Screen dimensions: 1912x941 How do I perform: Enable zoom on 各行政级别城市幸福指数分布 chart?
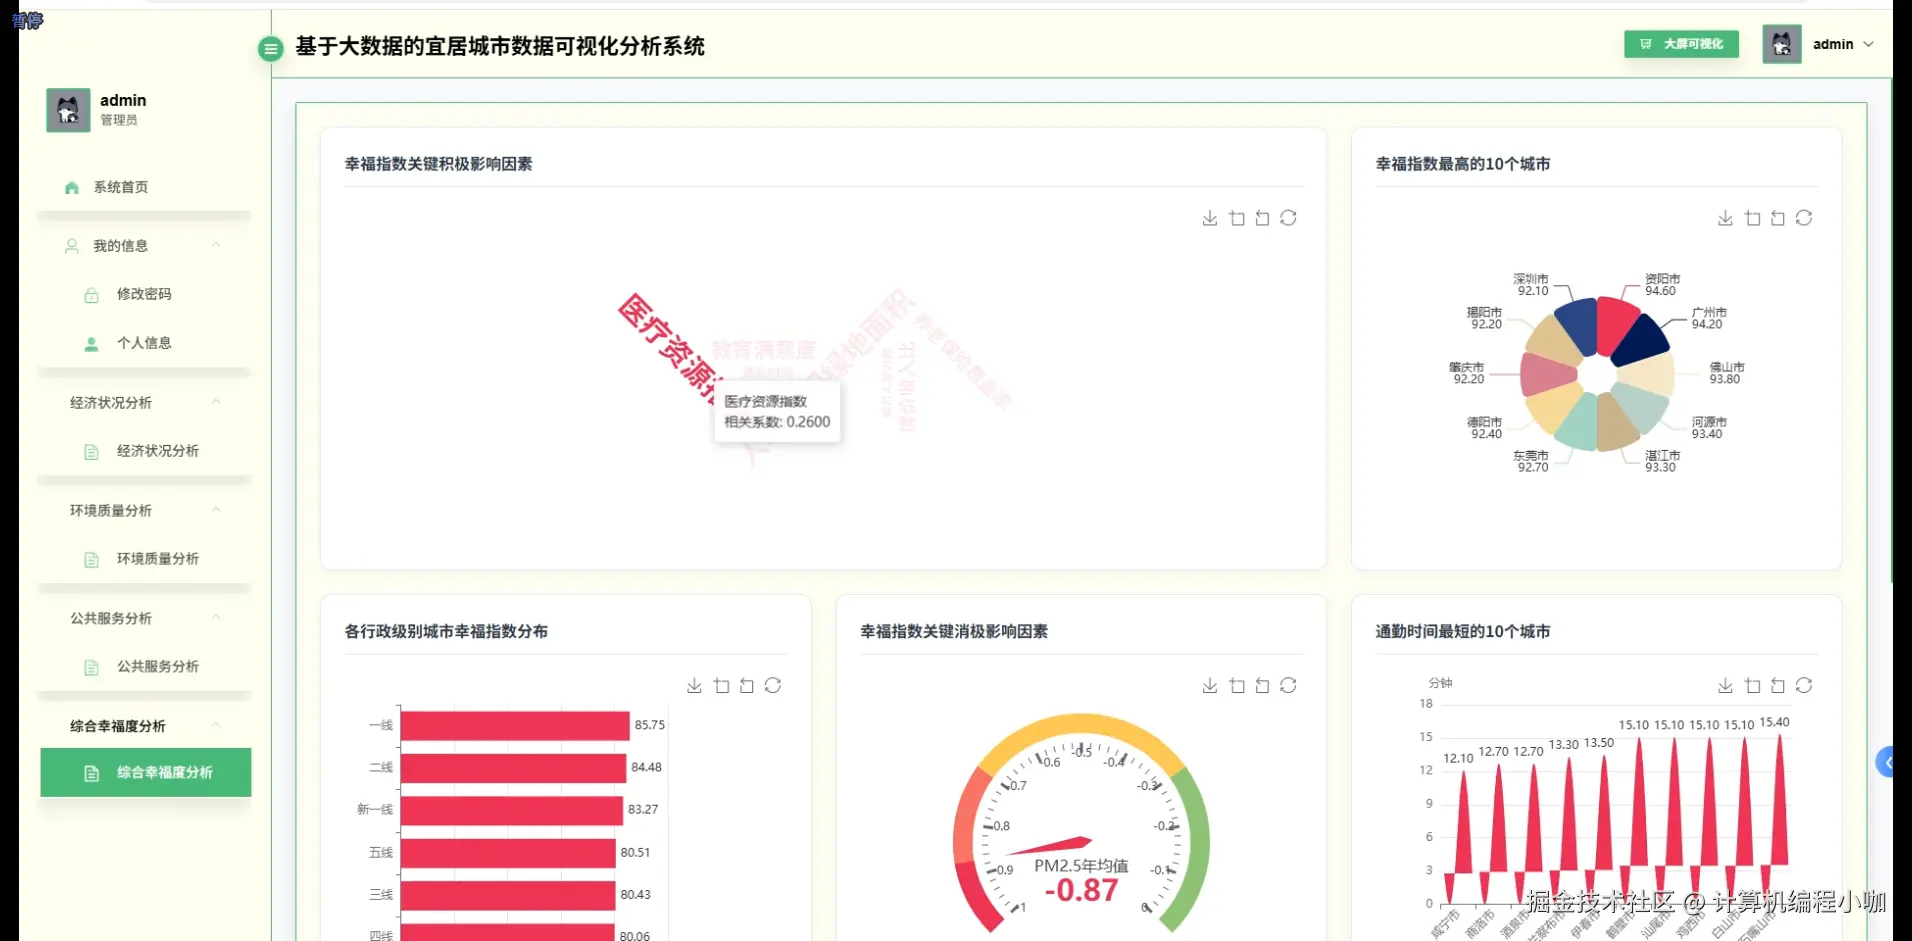point(721,685)
